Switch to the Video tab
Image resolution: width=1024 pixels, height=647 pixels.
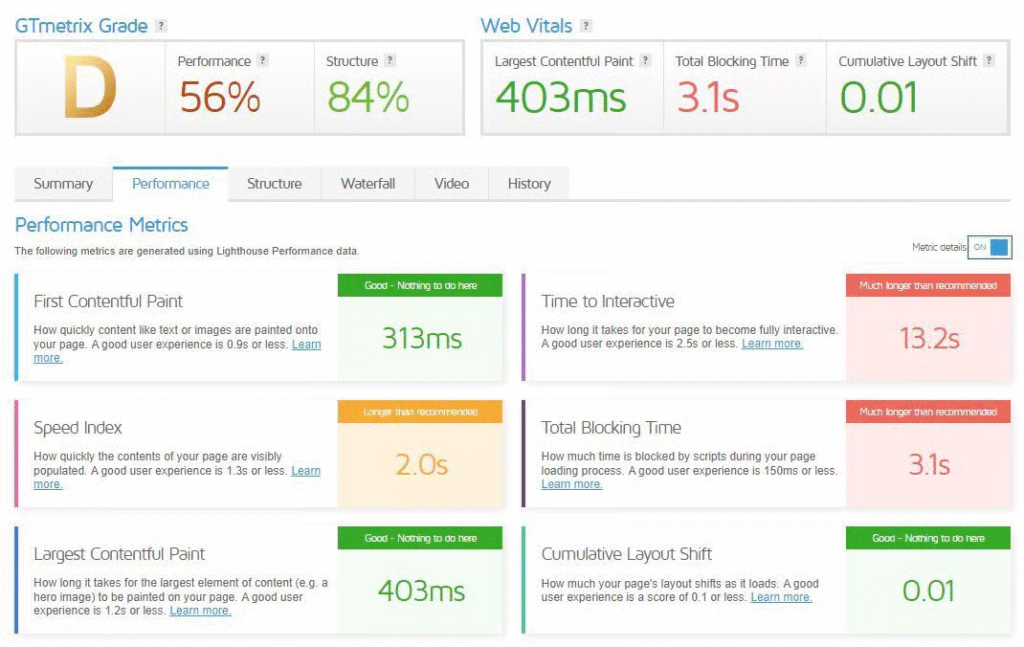point(452,184)
